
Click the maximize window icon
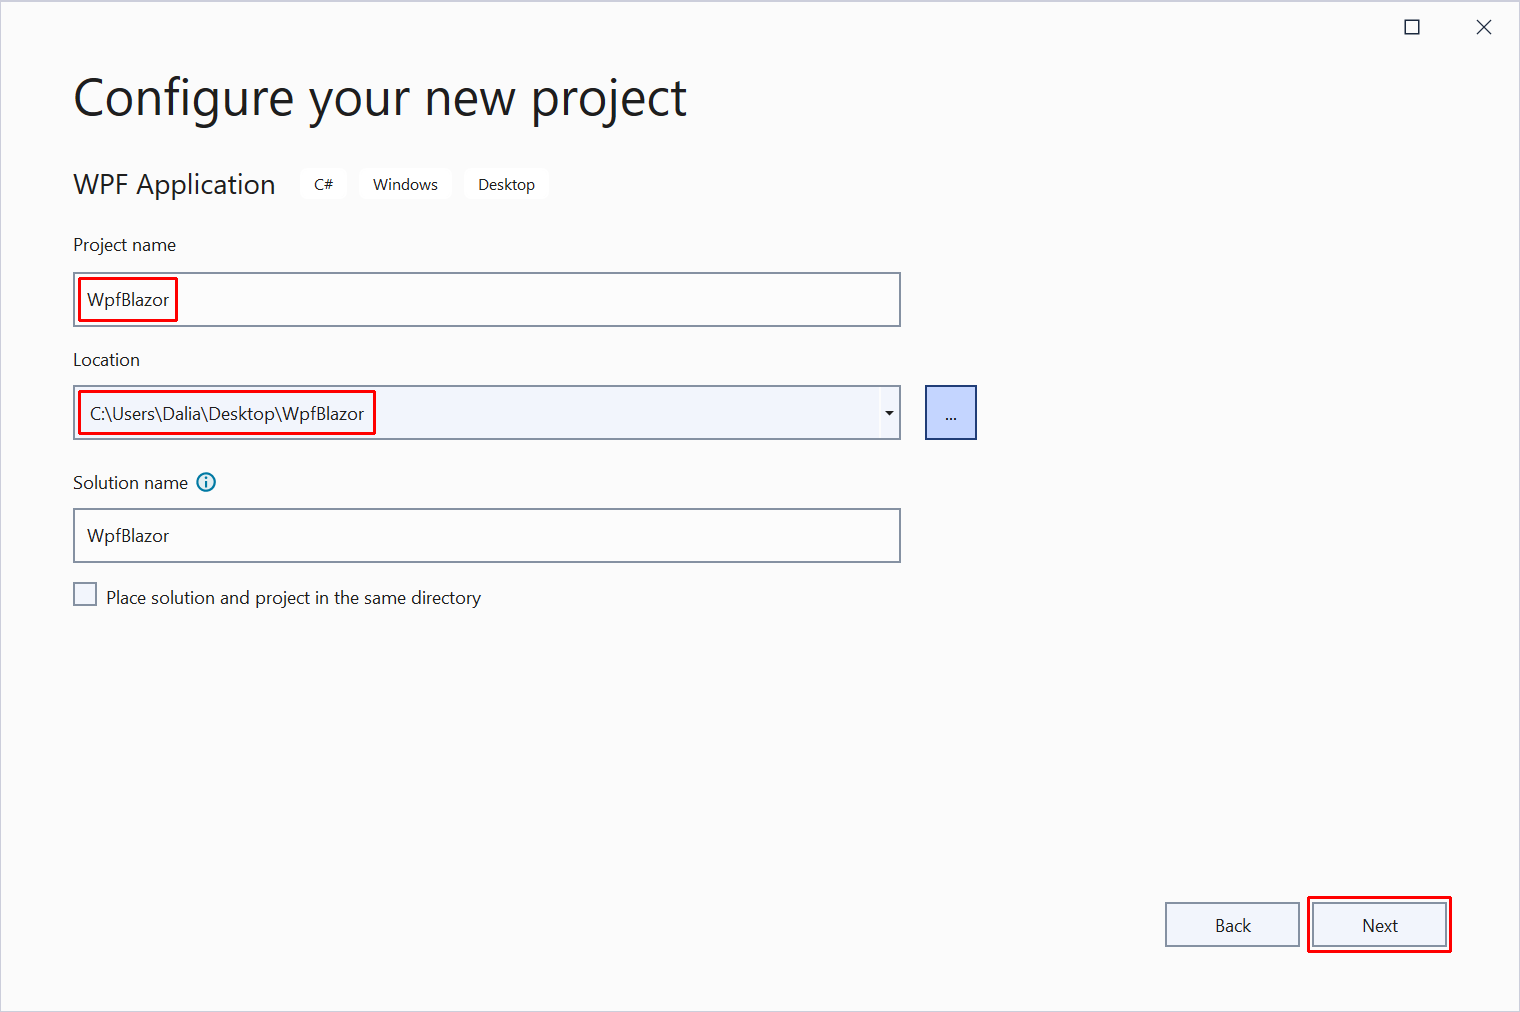click(x=1412, y=27)
